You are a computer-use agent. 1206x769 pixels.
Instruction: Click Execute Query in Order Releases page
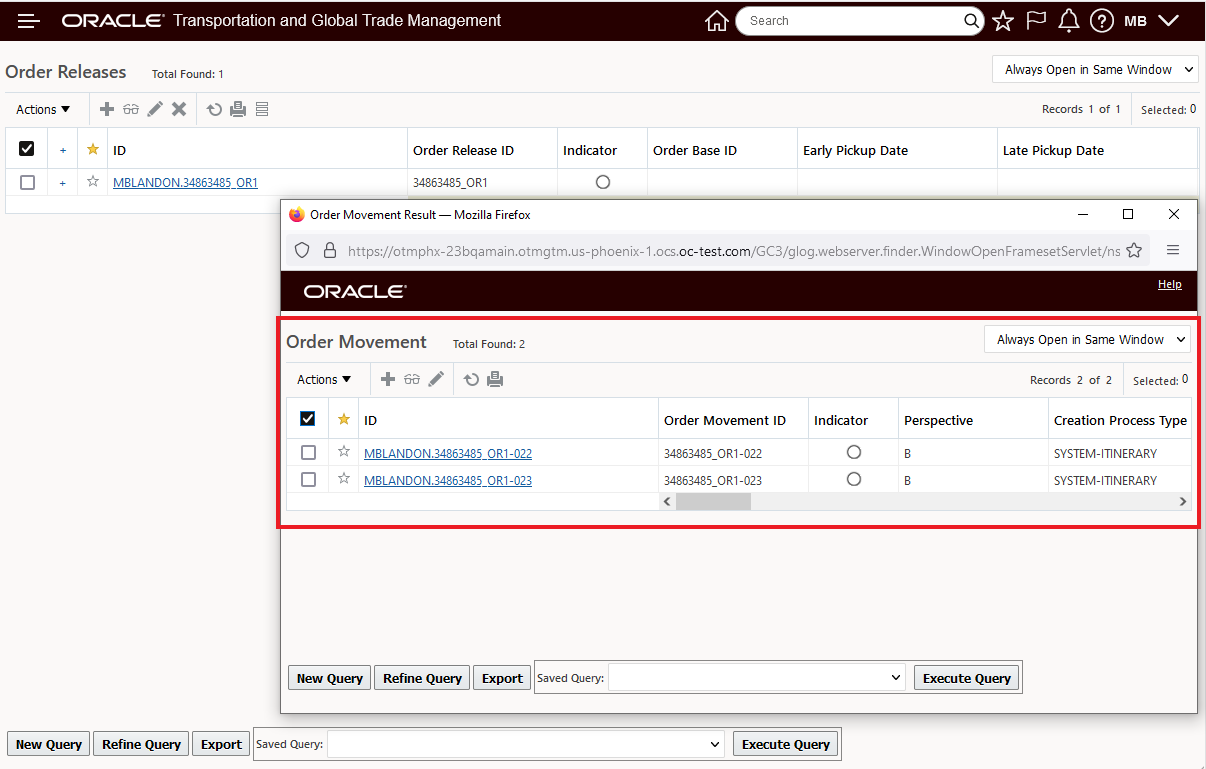point(786,744)
